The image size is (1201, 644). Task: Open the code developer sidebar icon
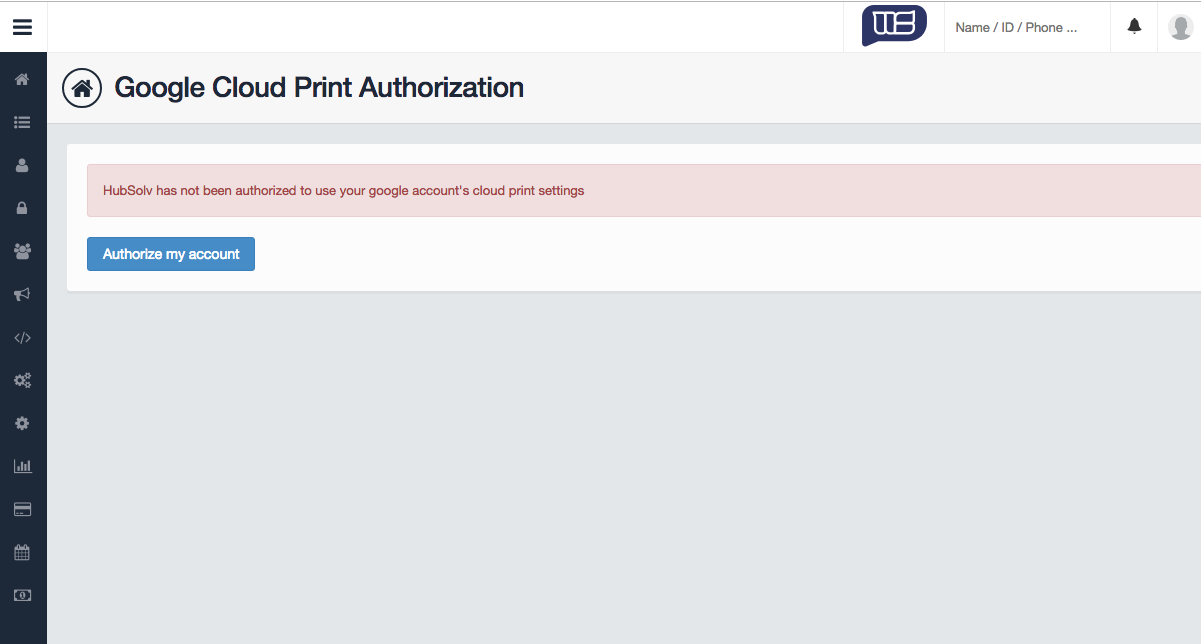click(x=22, y=337)
